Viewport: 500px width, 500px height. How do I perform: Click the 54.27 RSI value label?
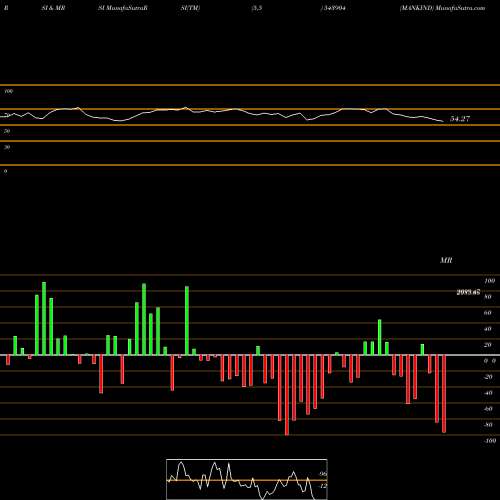(460, 119)
